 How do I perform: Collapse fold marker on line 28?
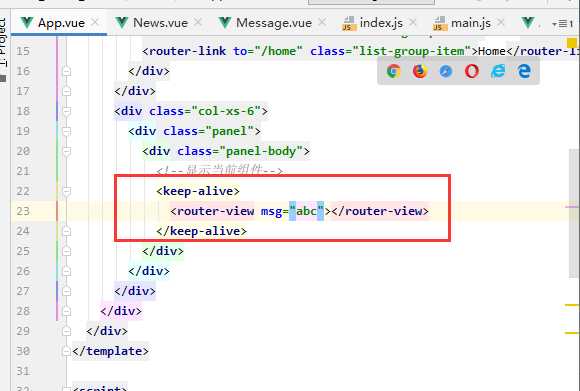tap(67, 311)
